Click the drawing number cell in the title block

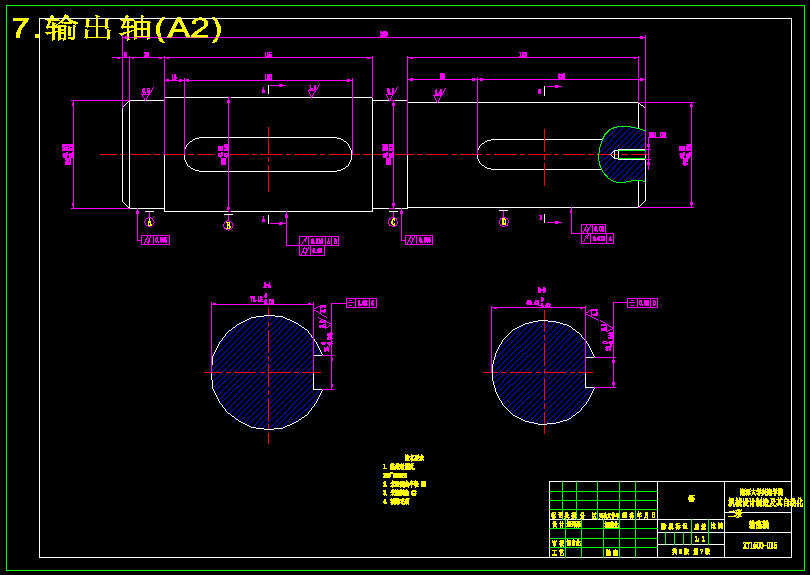pyautogui.click(x=760, y=546)
